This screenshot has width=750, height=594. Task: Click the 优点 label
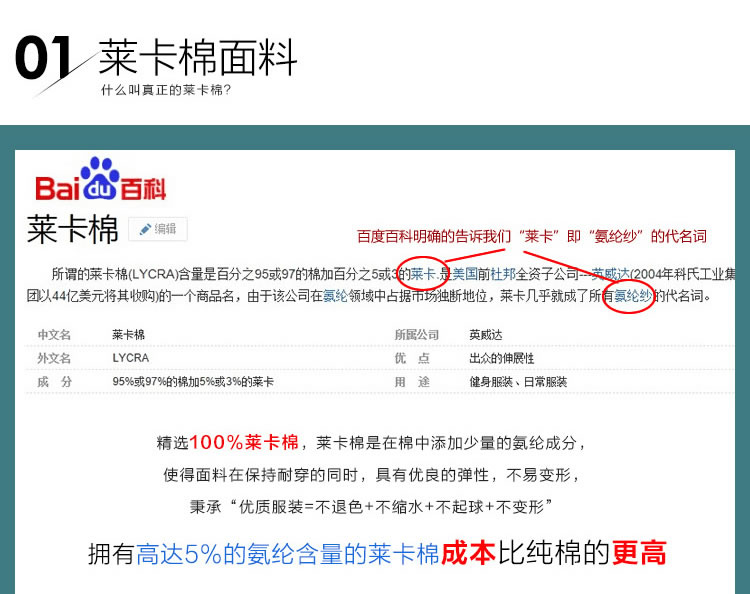click(x=412, y=358)
